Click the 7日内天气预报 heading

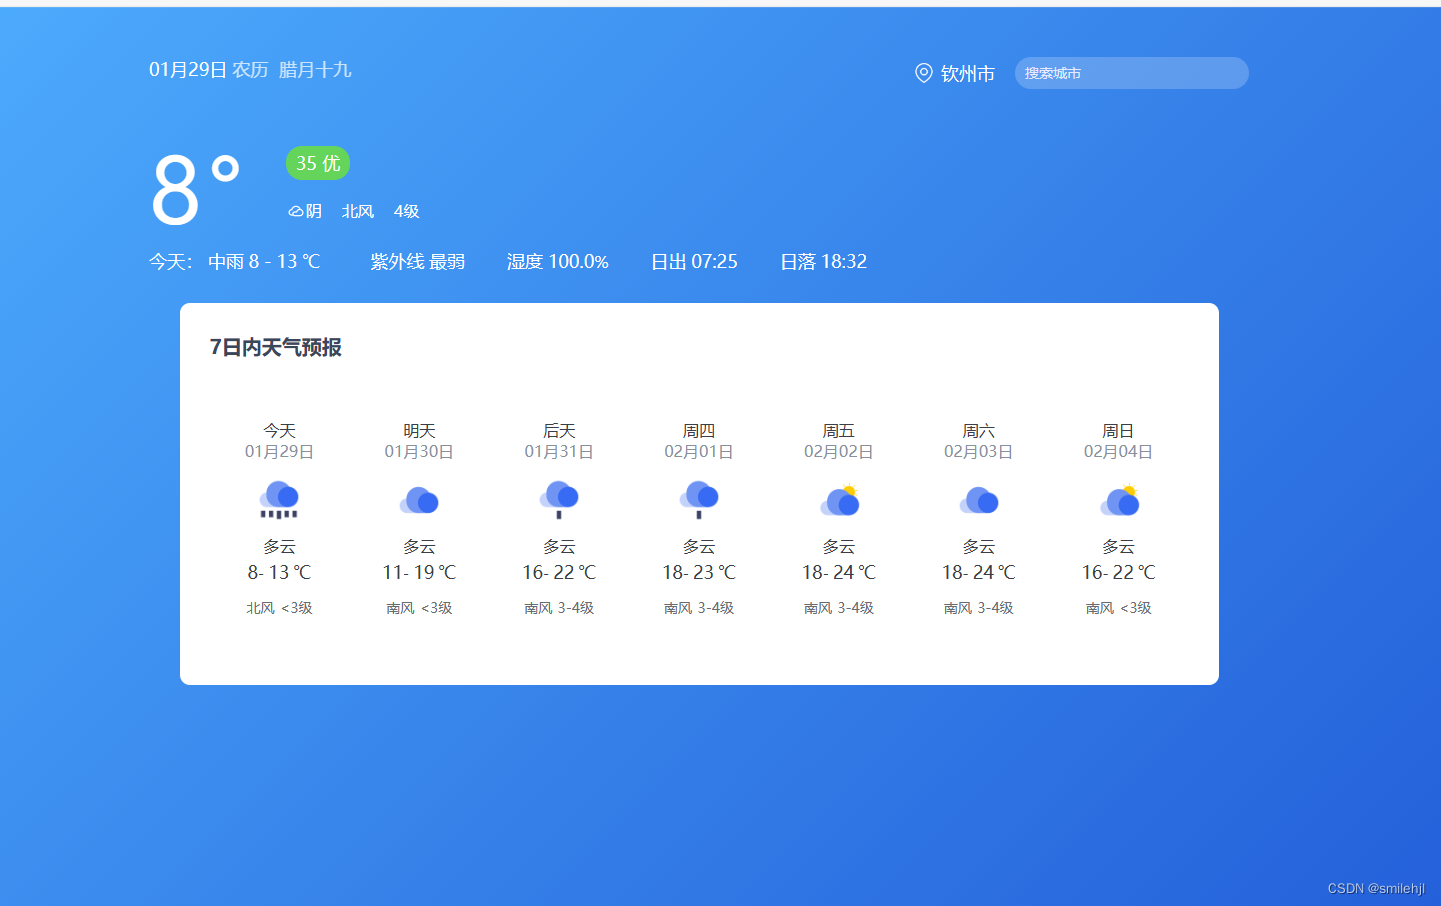276,347
